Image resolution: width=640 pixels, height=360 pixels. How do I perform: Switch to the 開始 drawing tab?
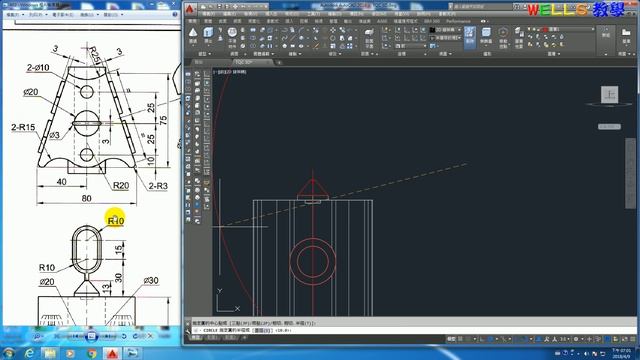[199, 62]
